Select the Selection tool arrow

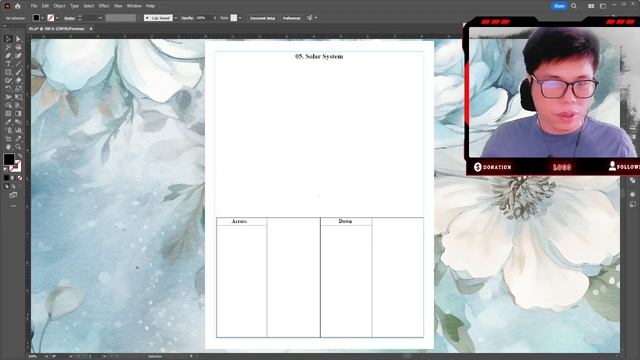click(x=8, y=39)
